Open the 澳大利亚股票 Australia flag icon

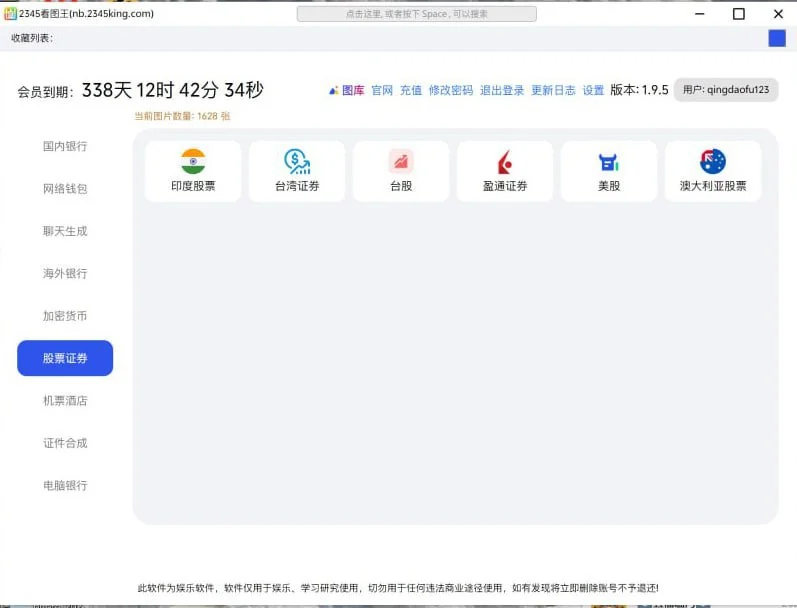click(713, 162)
